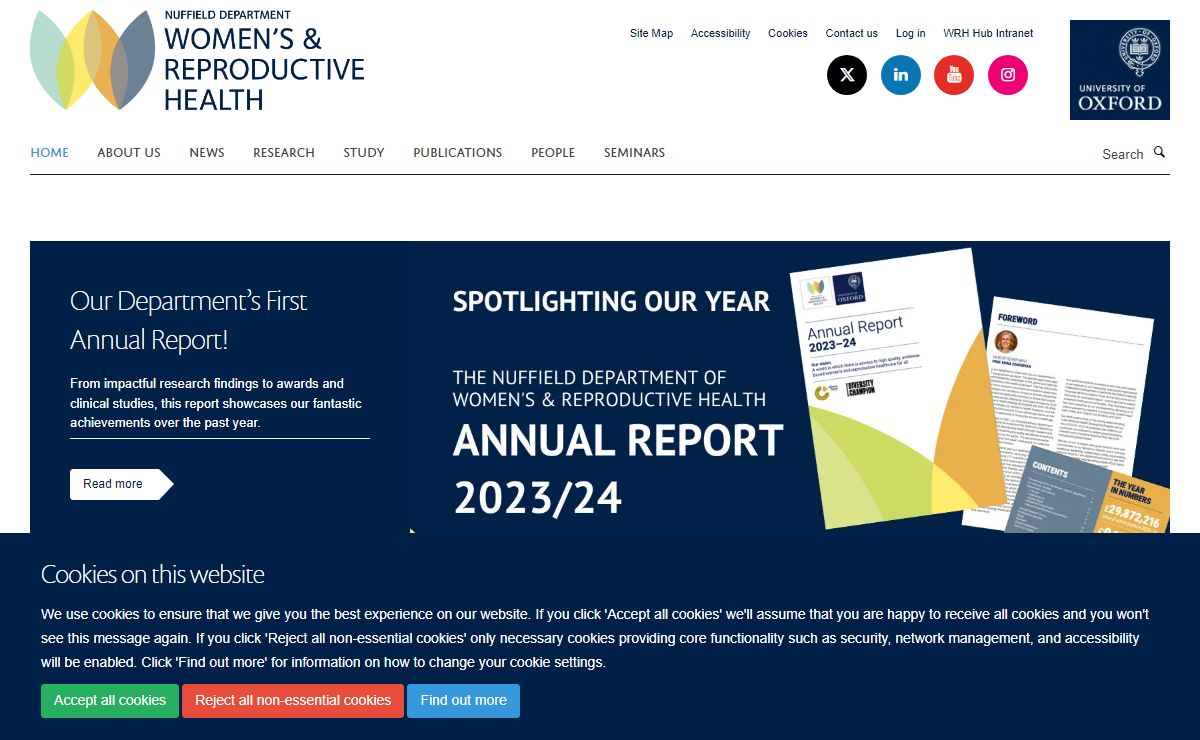
Task: Open the Cookies link in header
Action: click(788, 33)
